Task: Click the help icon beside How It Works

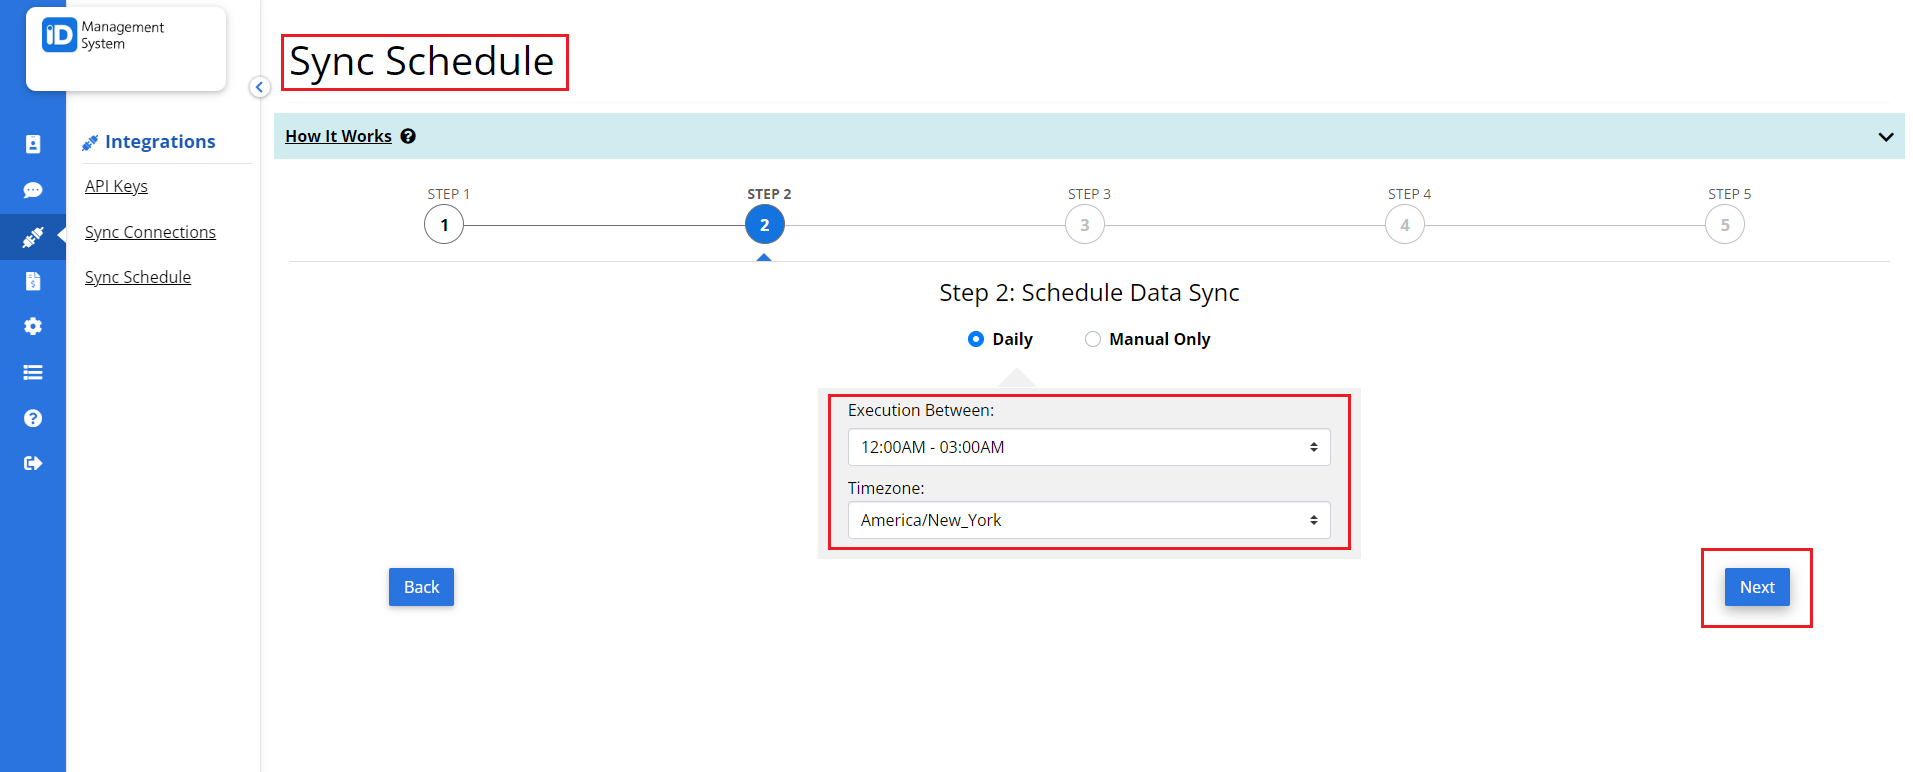Action: [408, 136]
